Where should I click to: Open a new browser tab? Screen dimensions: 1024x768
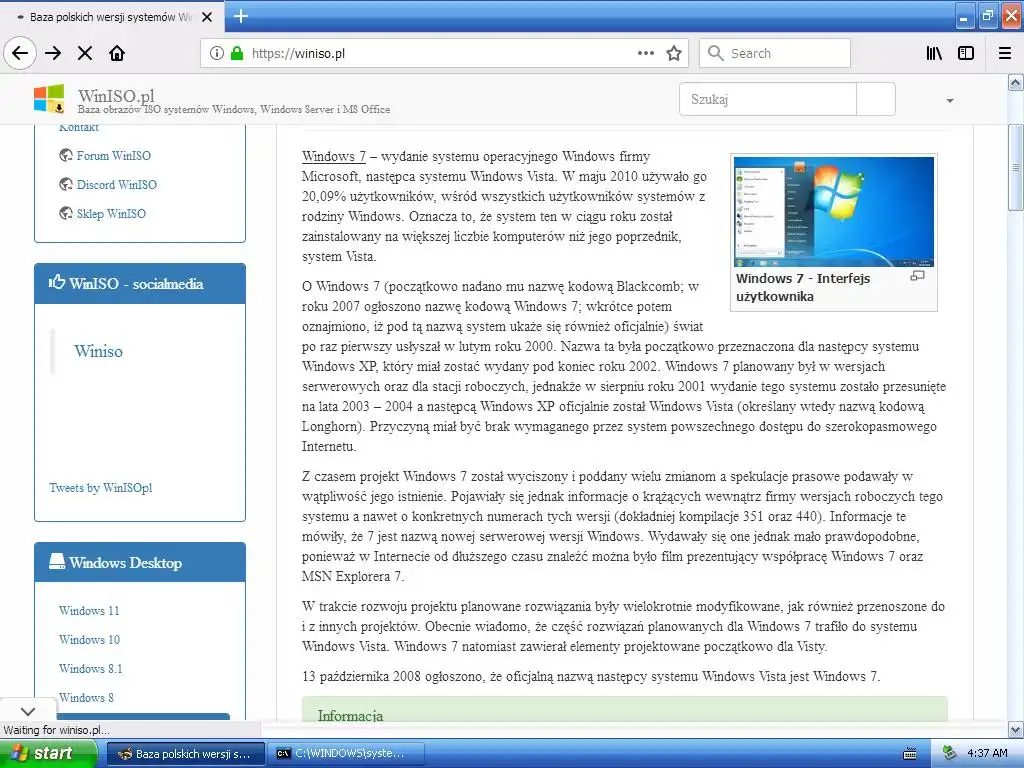point(241,16)
